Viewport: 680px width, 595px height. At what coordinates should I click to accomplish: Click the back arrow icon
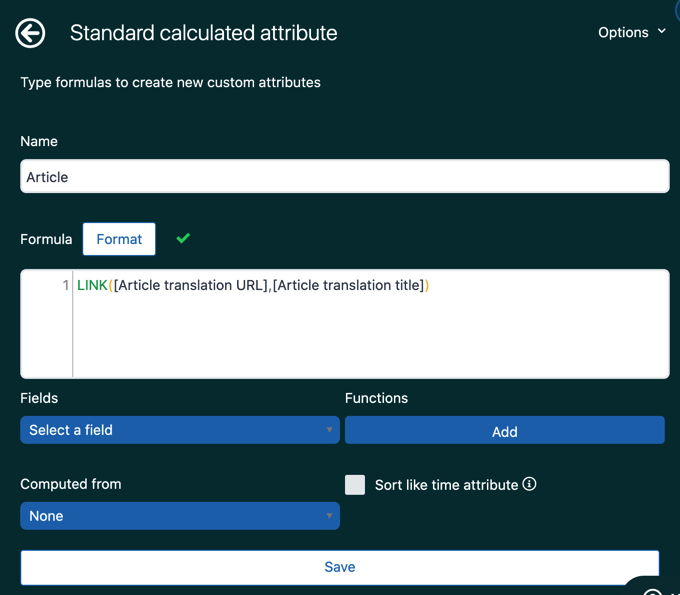coord(30,33)
